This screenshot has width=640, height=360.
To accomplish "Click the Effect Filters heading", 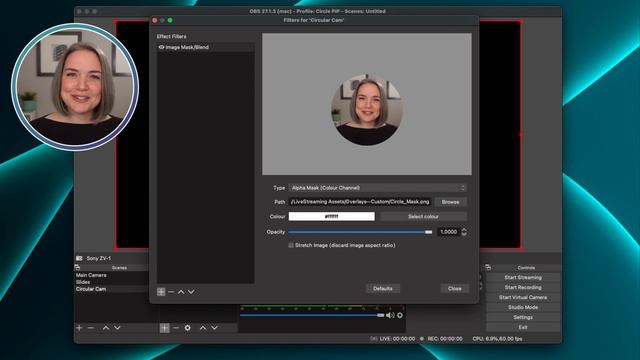I will [171, 36].
